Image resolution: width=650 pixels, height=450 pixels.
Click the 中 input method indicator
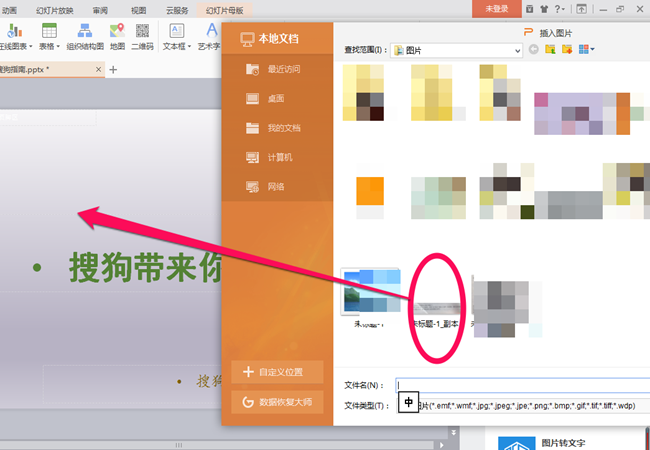point(408,402)
